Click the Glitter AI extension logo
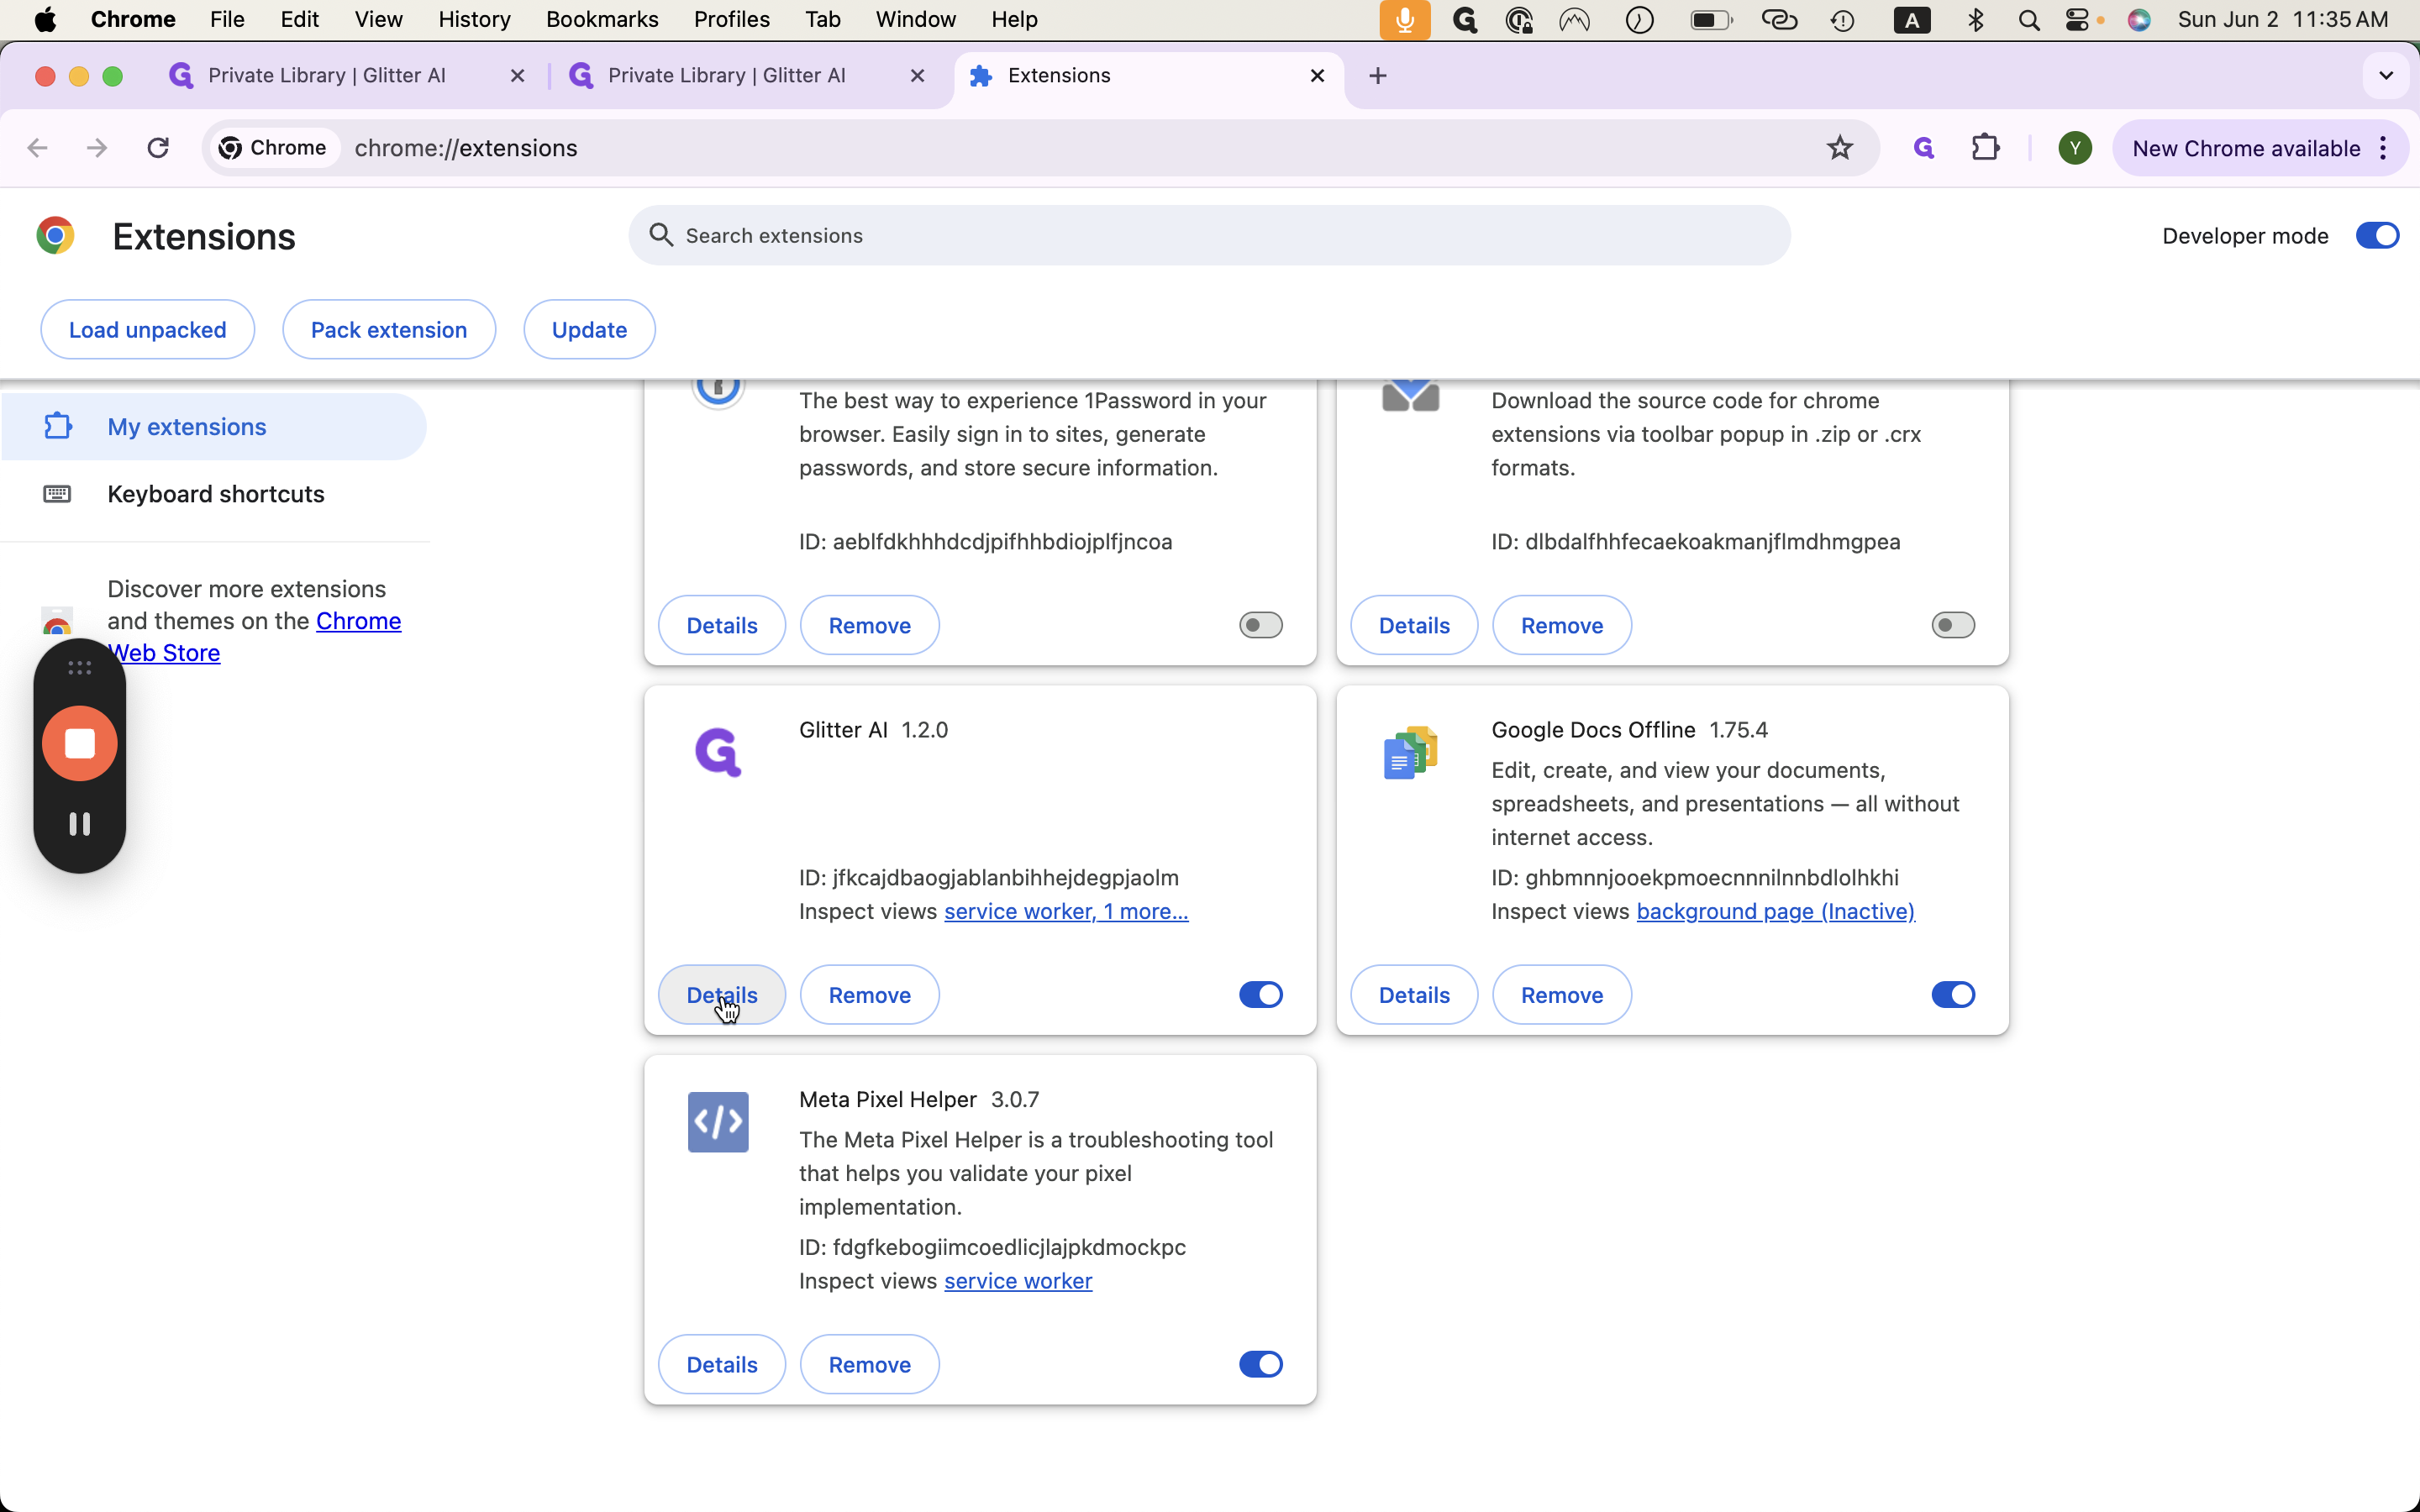The image size is (2420, 1512). (718, 752)
